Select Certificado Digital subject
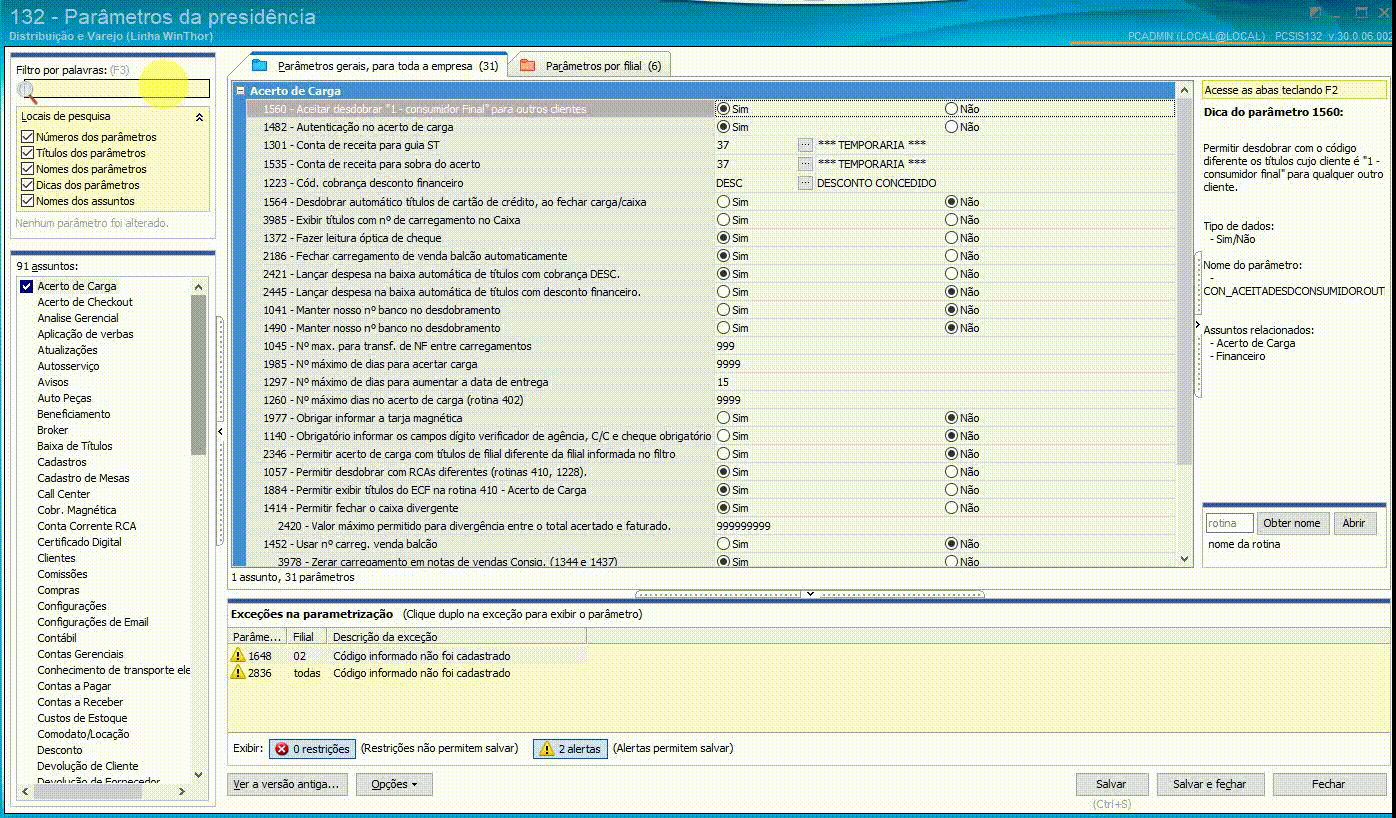Viewport: 1396px width, 818px height. [x=79, y=542]
